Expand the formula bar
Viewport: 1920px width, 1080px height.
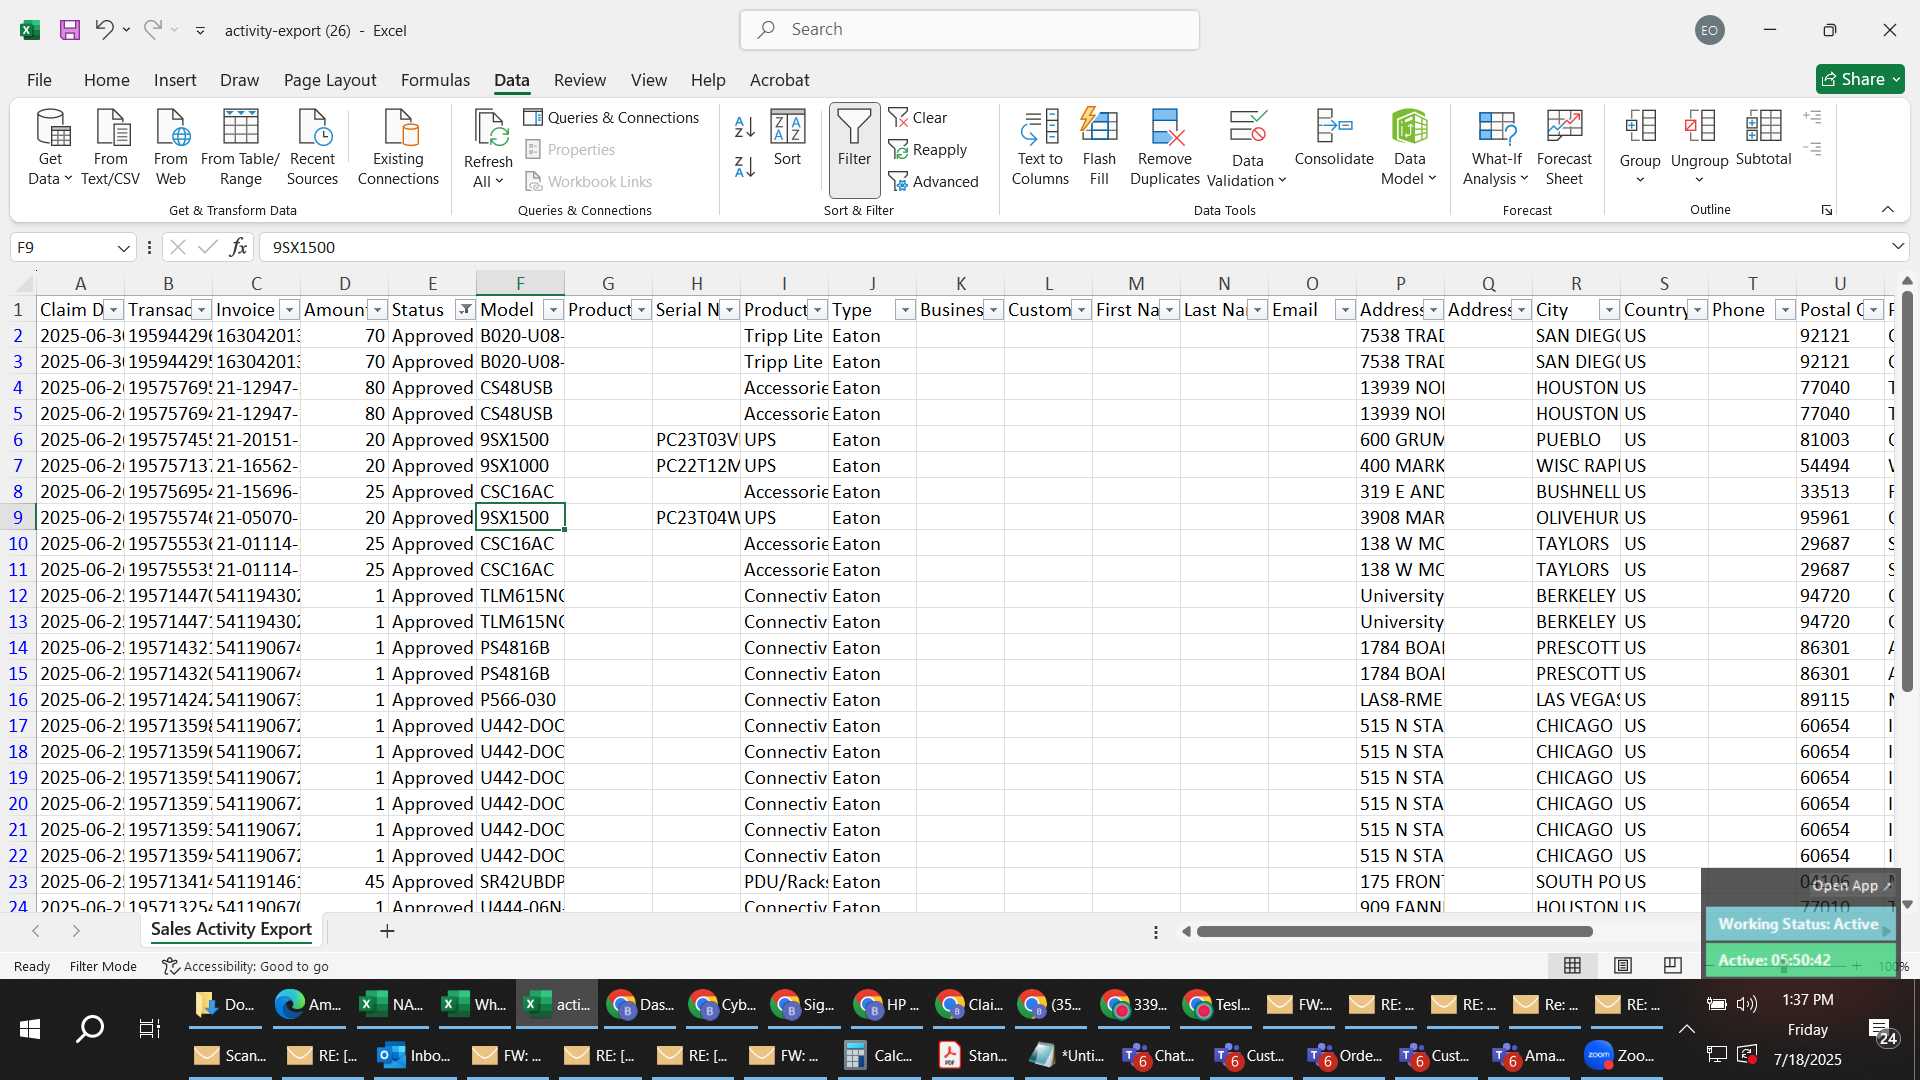(x=1897, y=247)
